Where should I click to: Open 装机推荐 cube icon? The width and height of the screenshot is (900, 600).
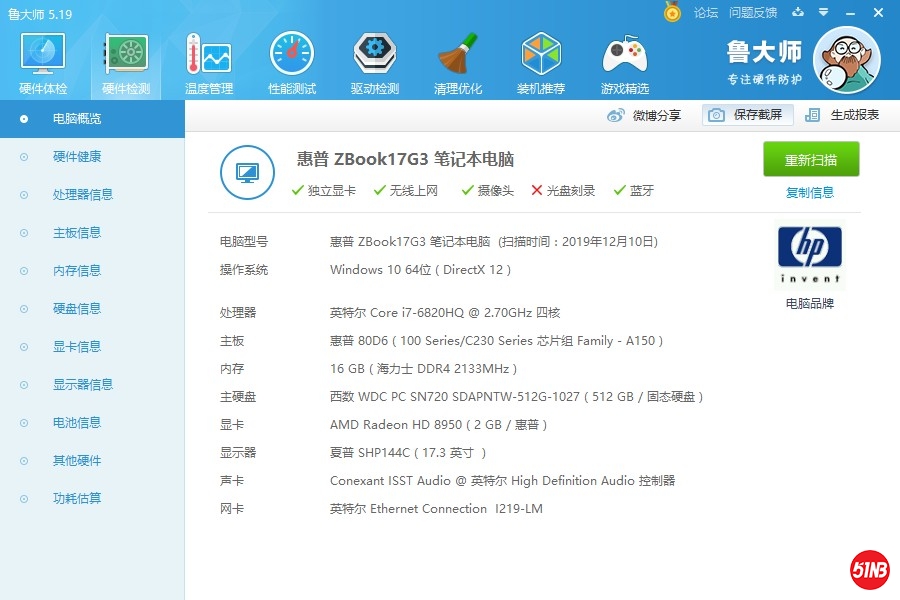541,62
